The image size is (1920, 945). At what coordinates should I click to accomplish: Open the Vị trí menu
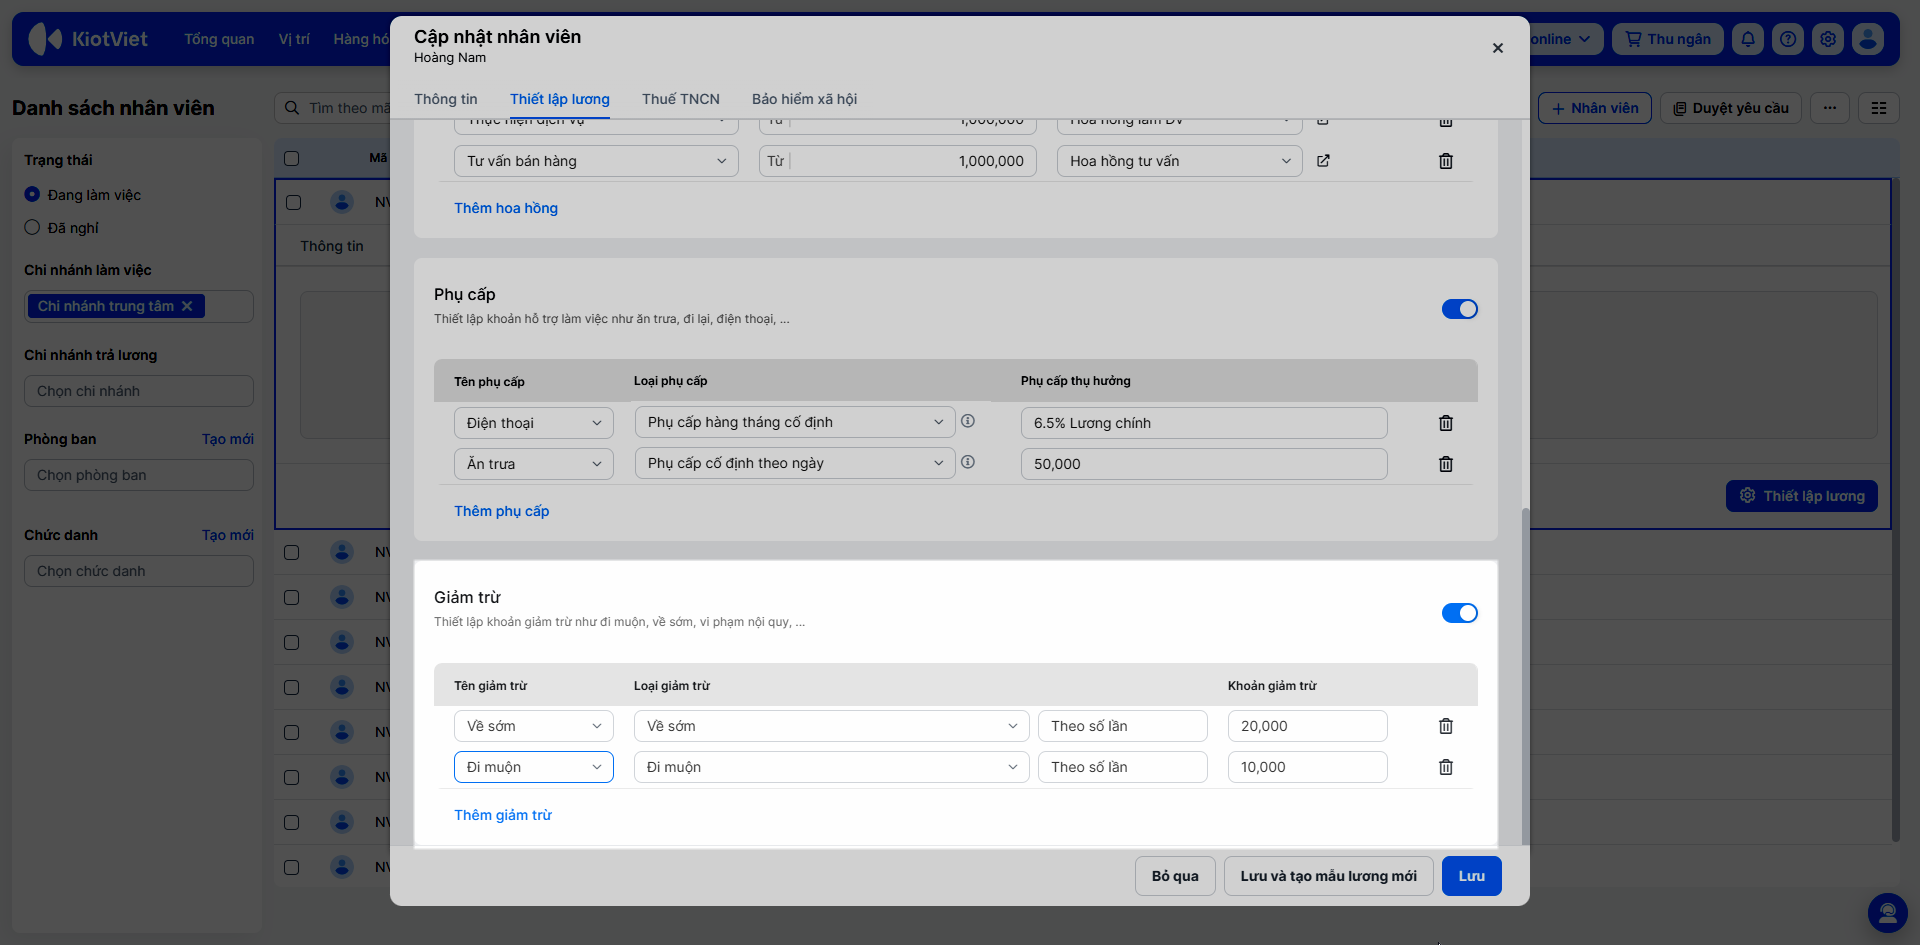(294, 39)
